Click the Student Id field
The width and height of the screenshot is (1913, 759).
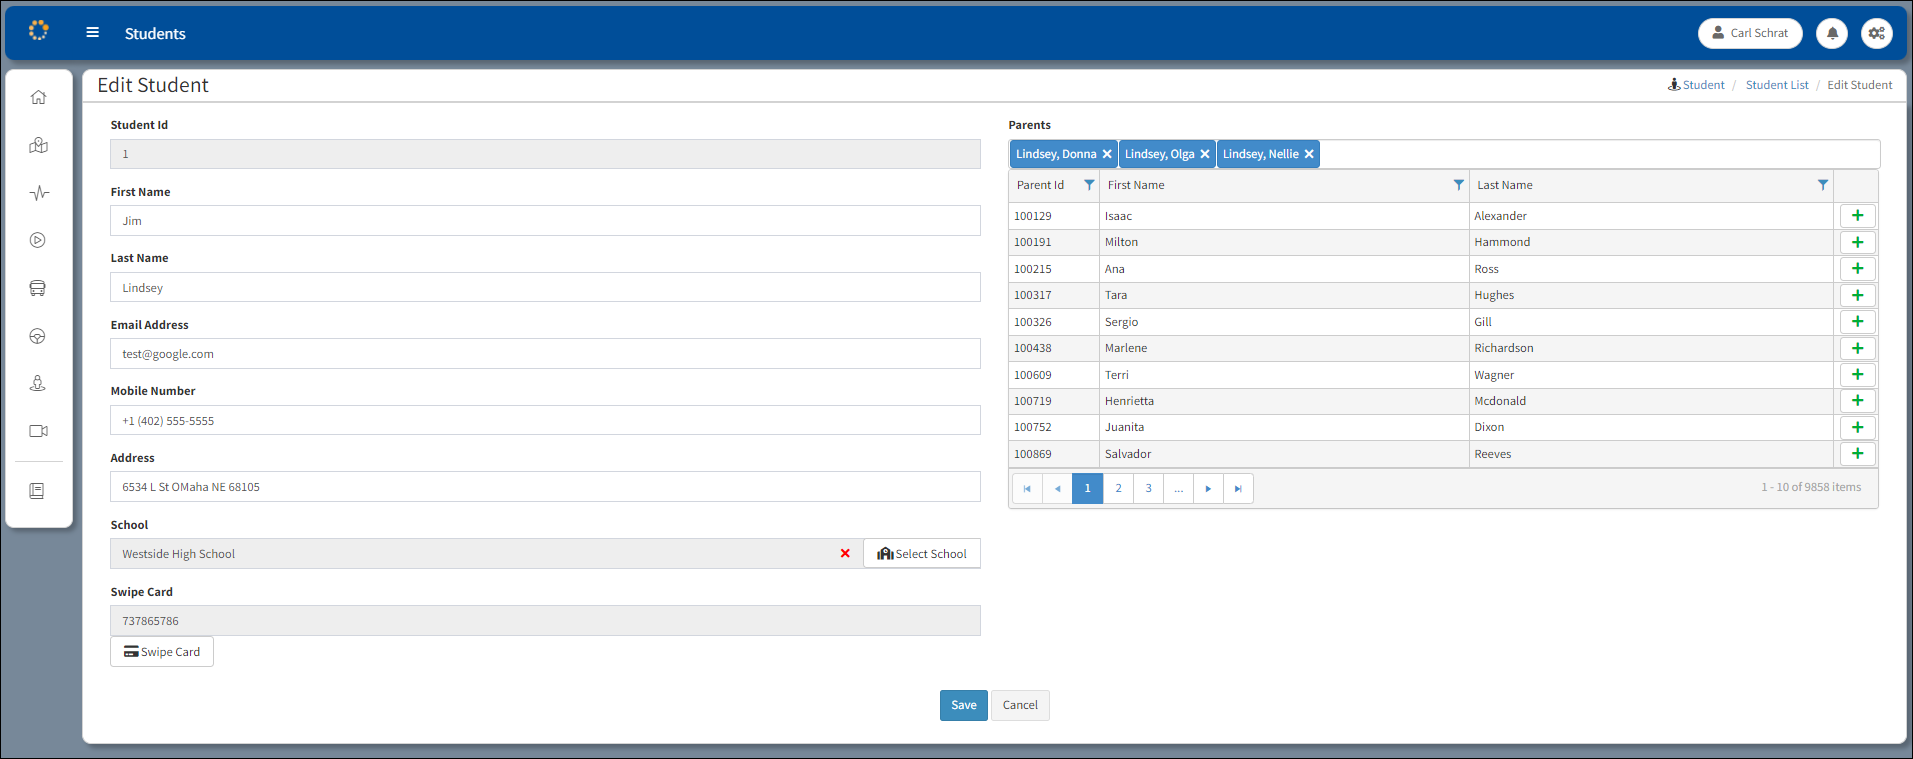(x=545, y=154)
